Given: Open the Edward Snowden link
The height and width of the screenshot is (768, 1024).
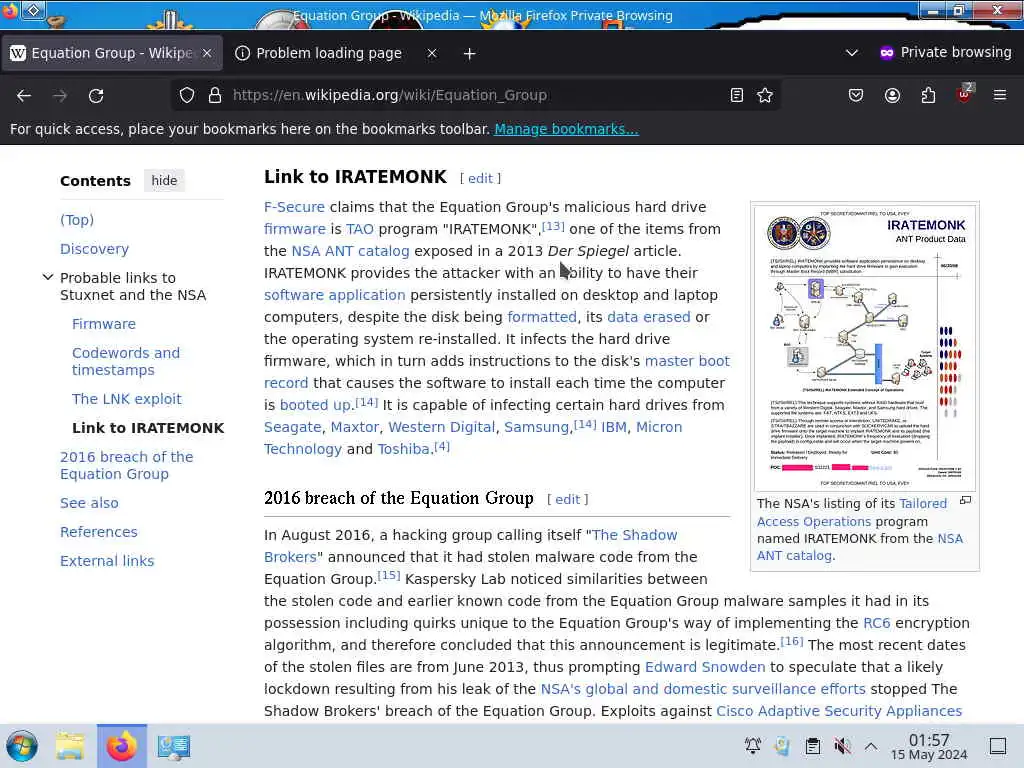Looking at the screenshot, I should [705, 667].
